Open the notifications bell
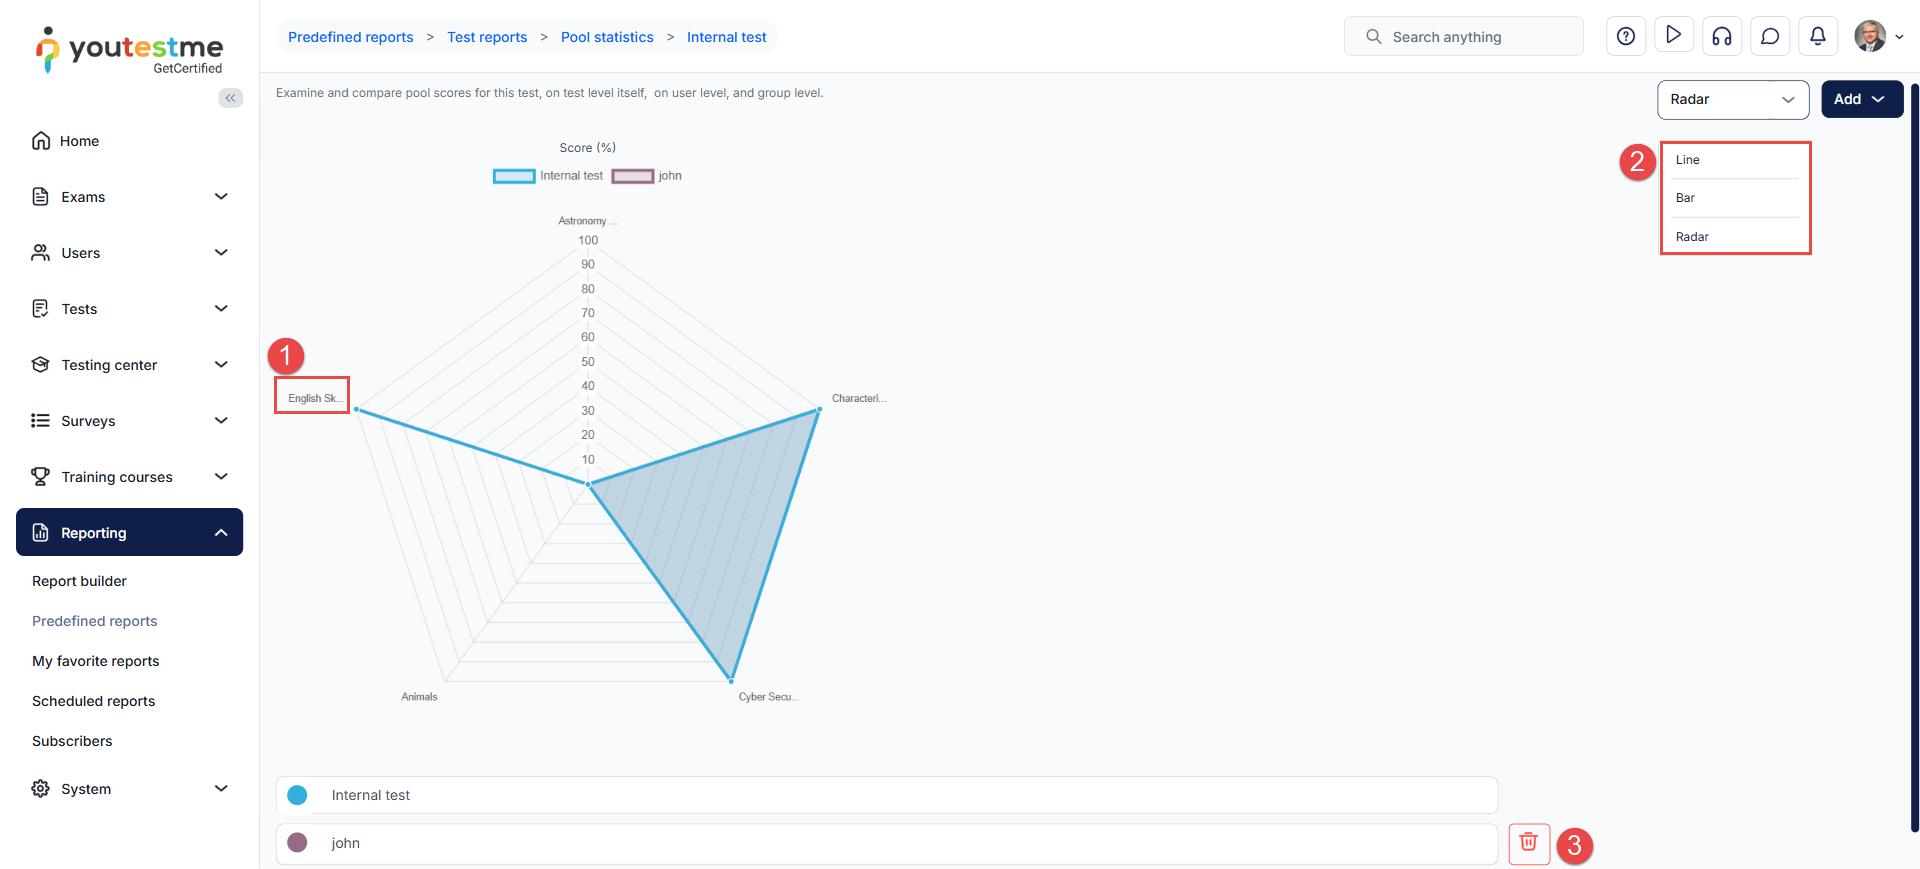This screenshot has width=1920, height=869. click(x=1818, y=36)
